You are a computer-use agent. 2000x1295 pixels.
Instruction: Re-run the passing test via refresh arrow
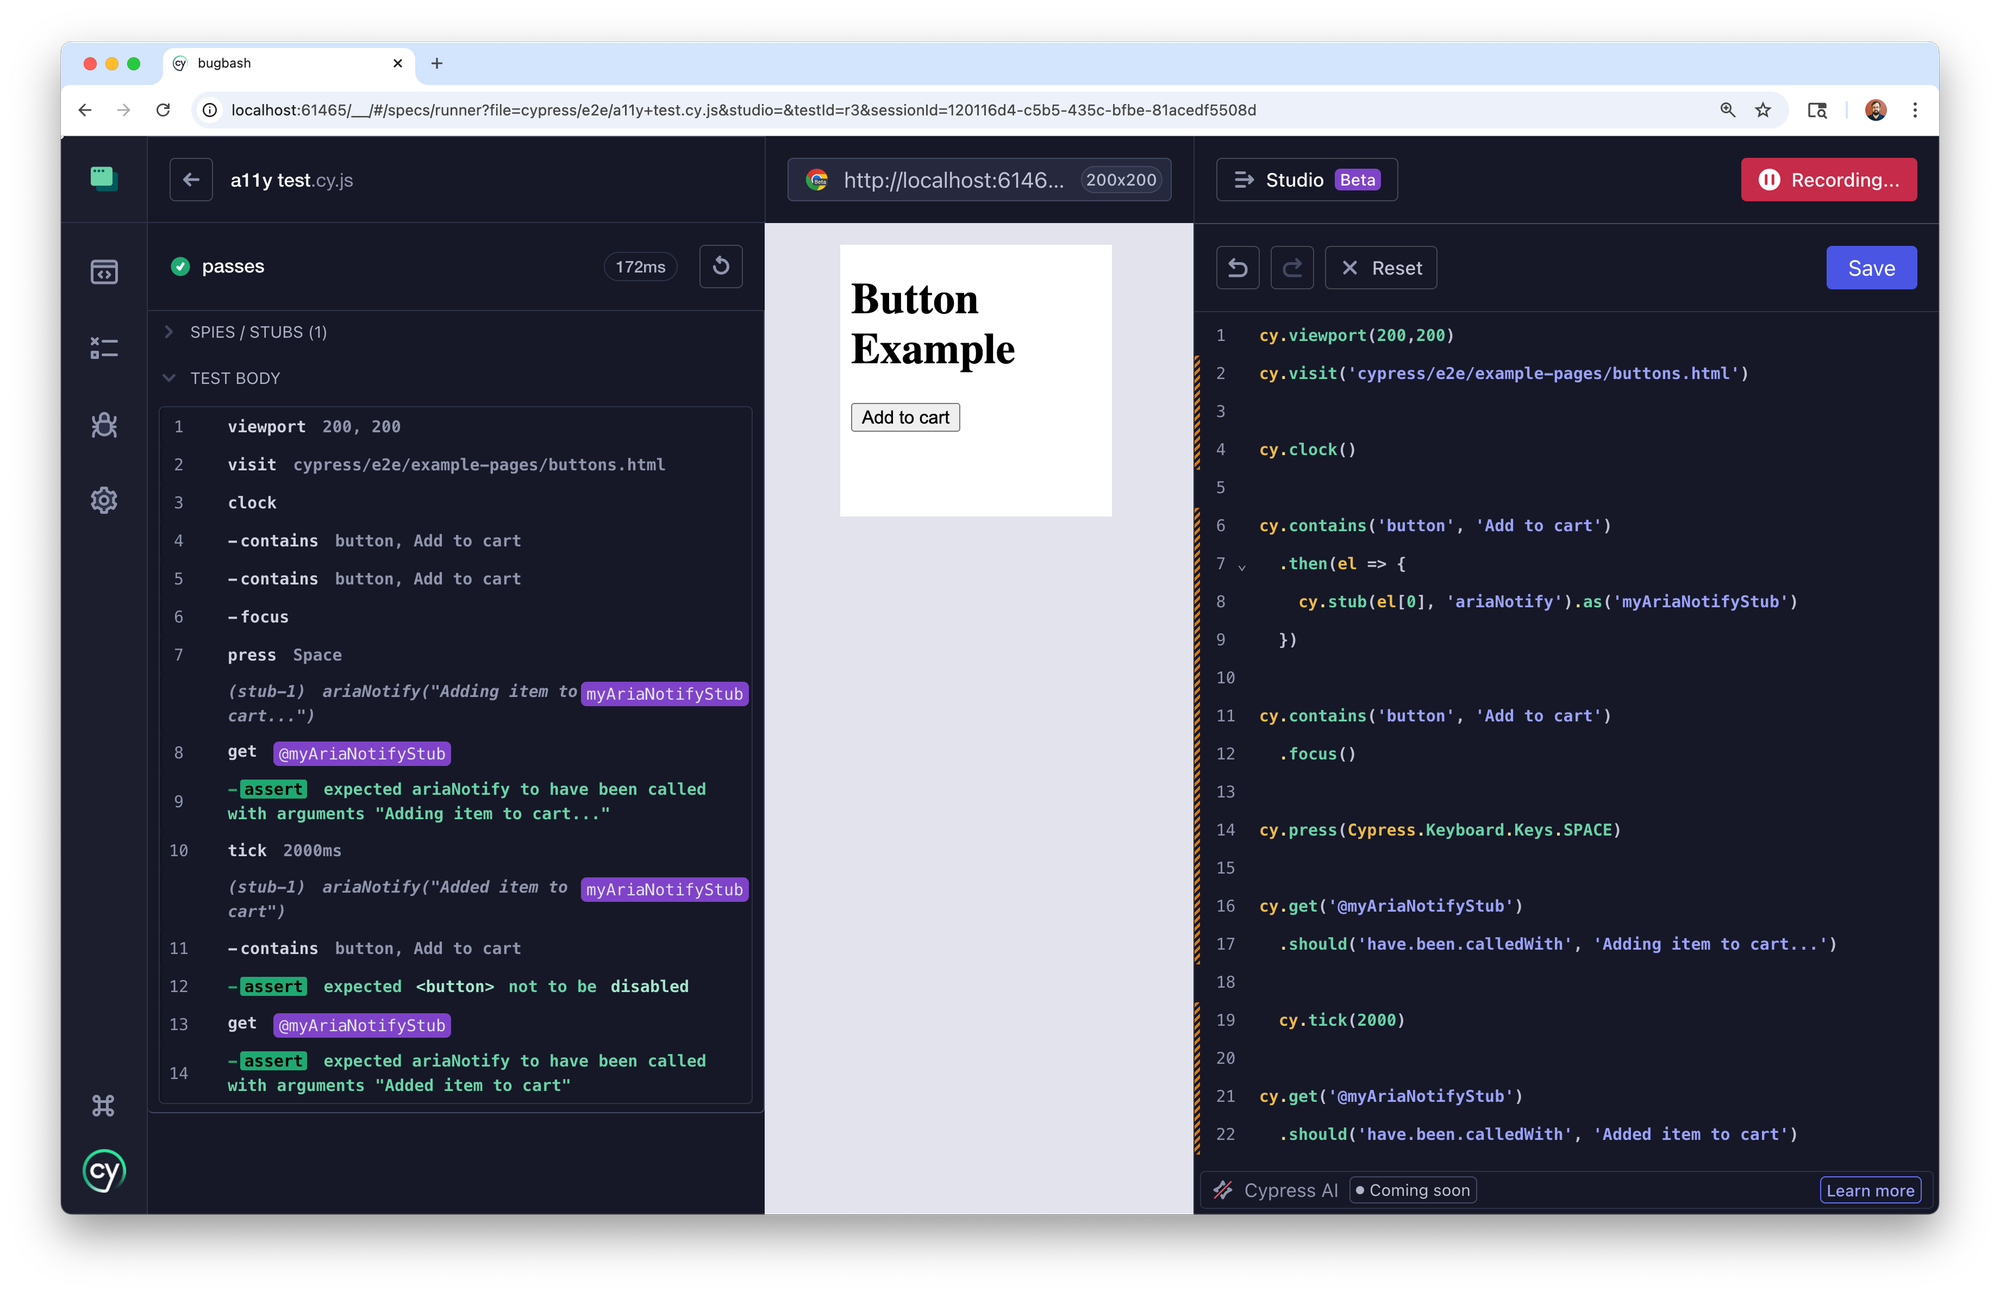click(x=720, y=266)
